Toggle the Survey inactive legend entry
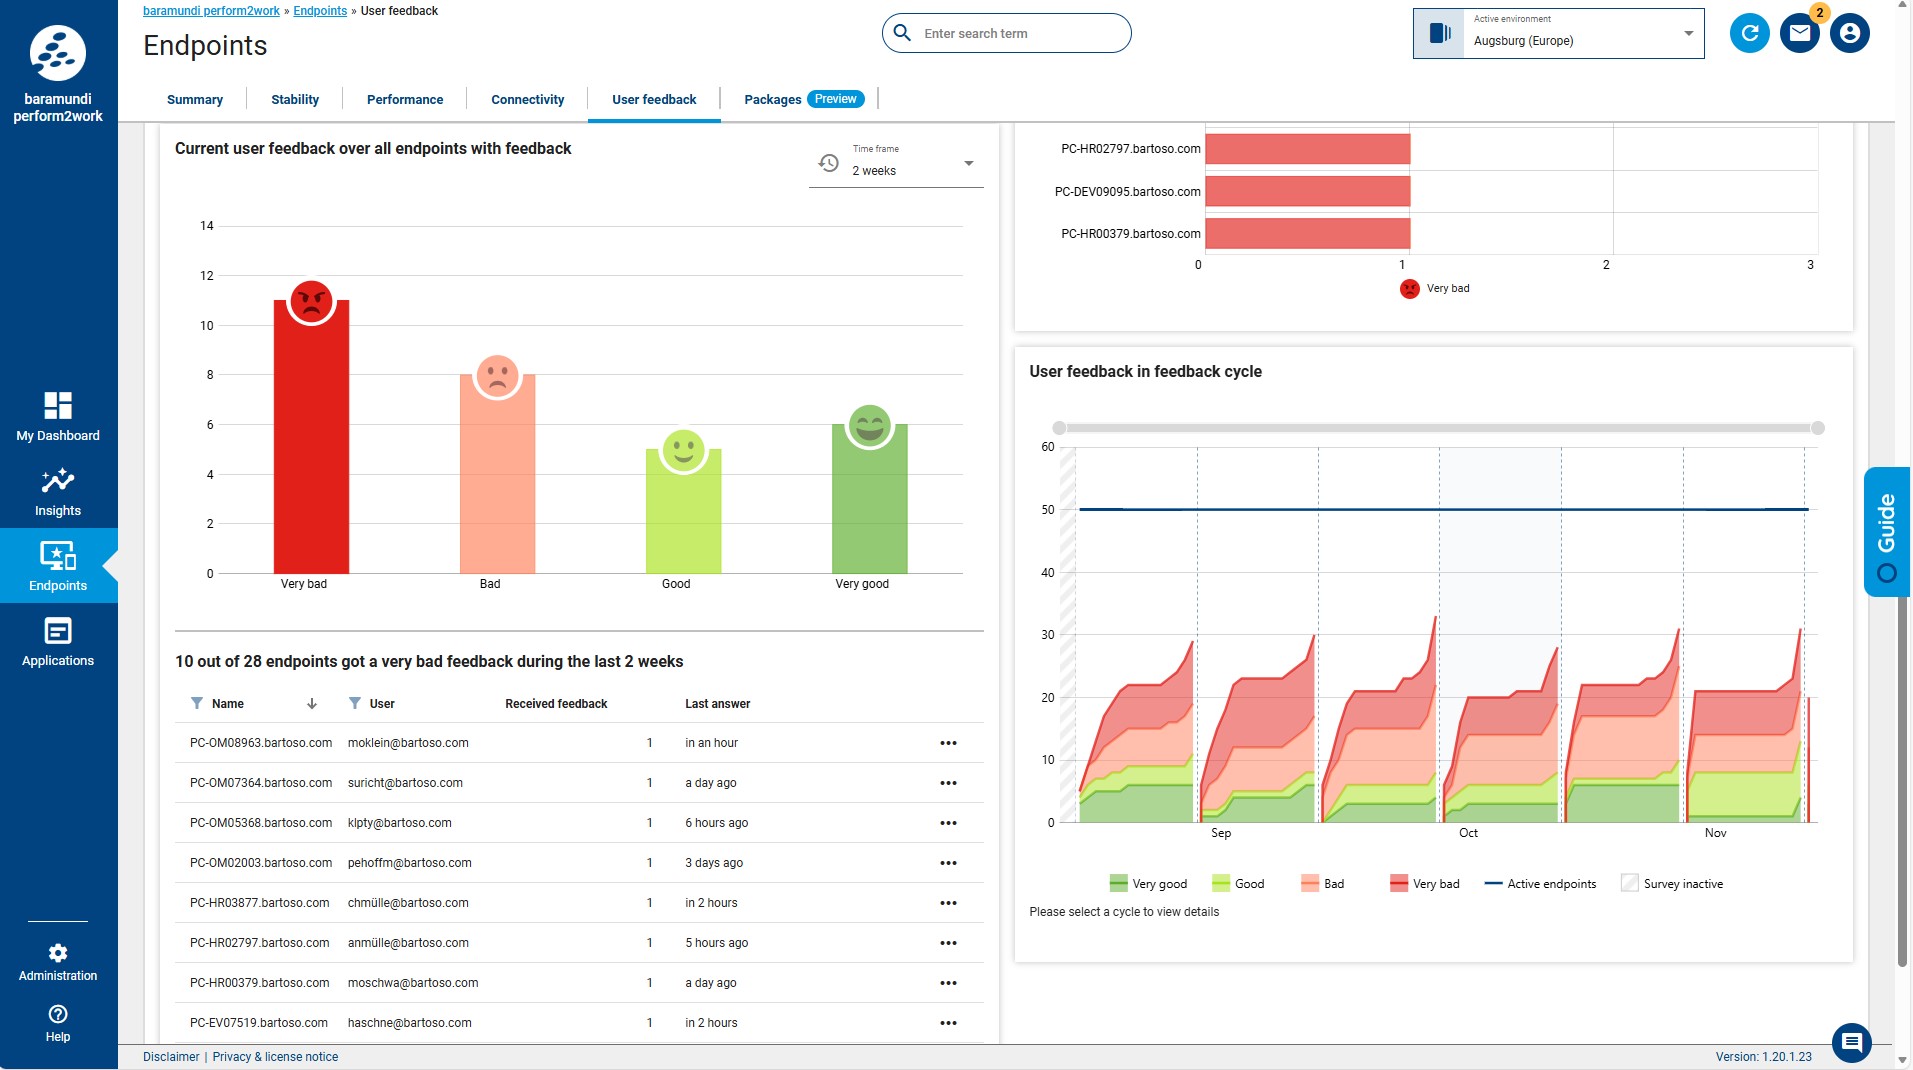The image size is (1913, 1070). [x=1672, y=884]
